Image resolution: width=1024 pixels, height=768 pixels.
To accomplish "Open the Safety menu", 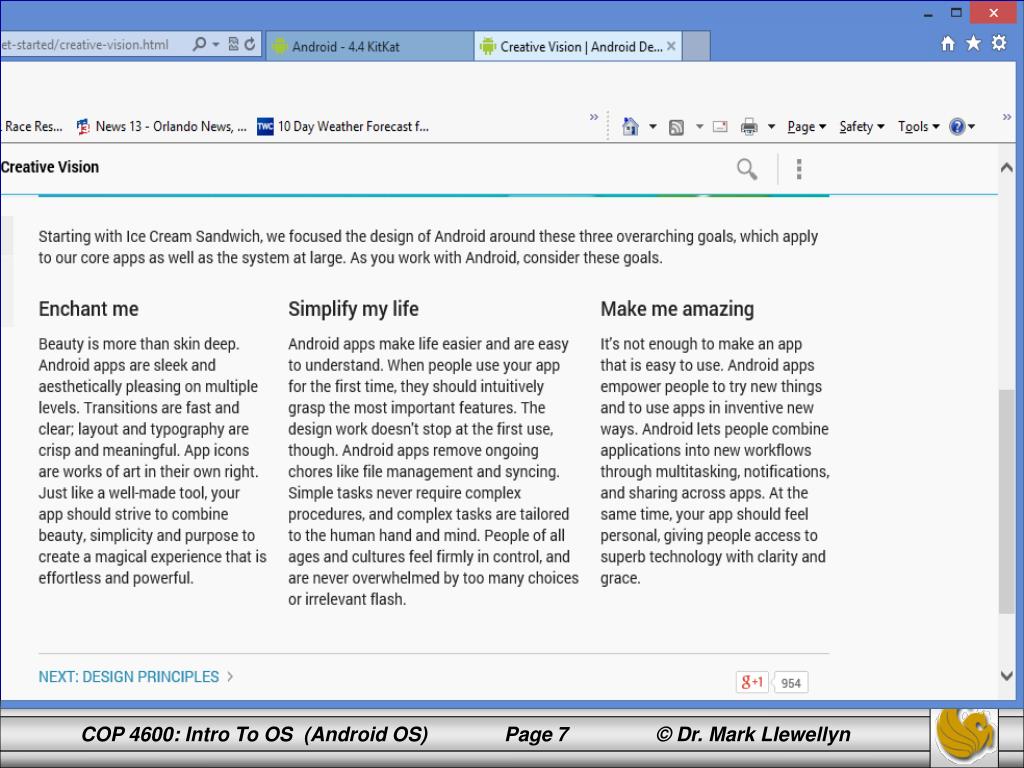I will pyautogui.click(x=861, y=127).
